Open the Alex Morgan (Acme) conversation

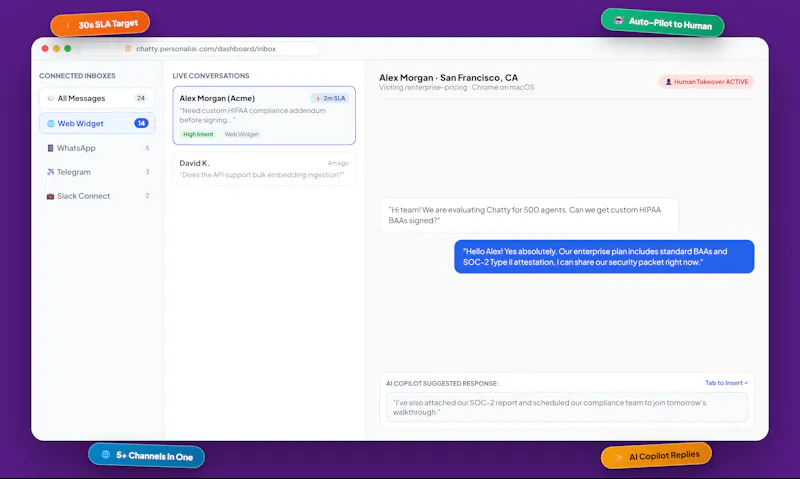click(264, 116)
